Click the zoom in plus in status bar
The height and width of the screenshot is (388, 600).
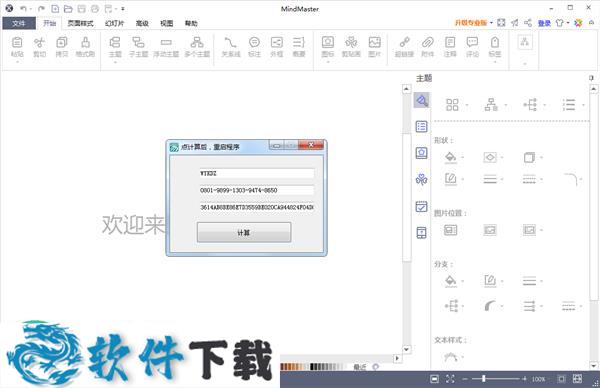[524, 379]
